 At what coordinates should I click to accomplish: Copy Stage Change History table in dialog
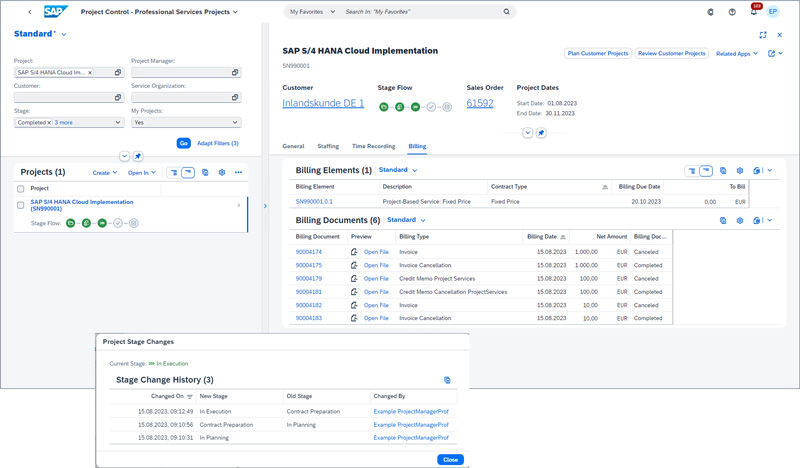pyautogui.click(x=447, y=380)
